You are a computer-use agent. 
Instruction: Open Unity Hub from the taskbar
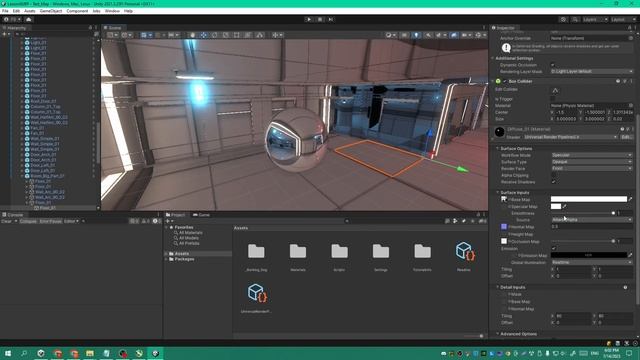41,353
